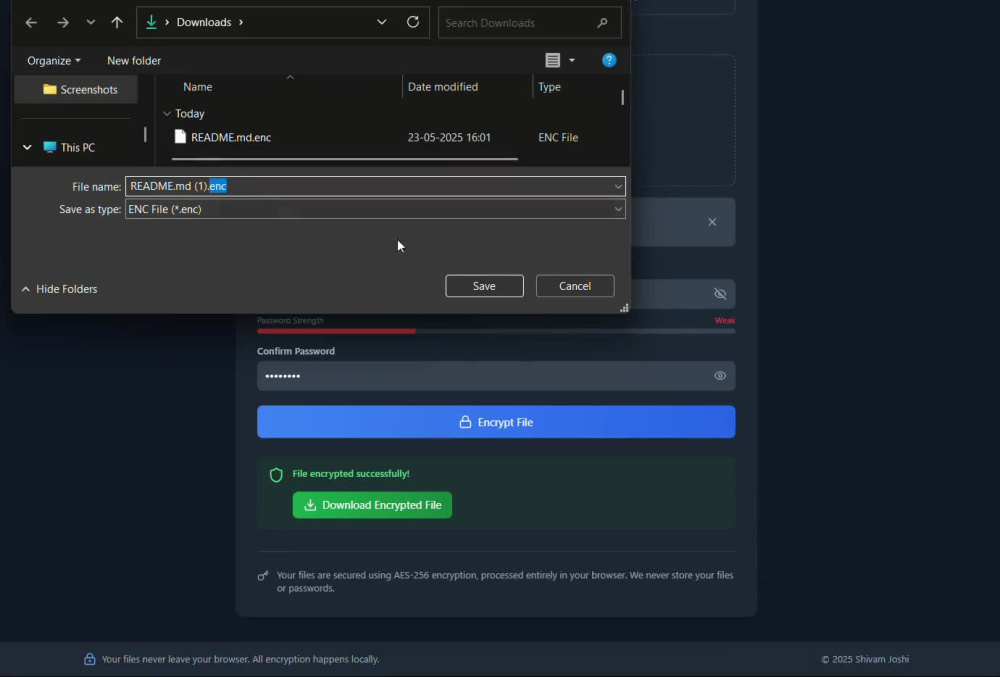Click the Password Strength meter bar
1000x677 pixels.
pyautogui.click(x=496, y=331)
